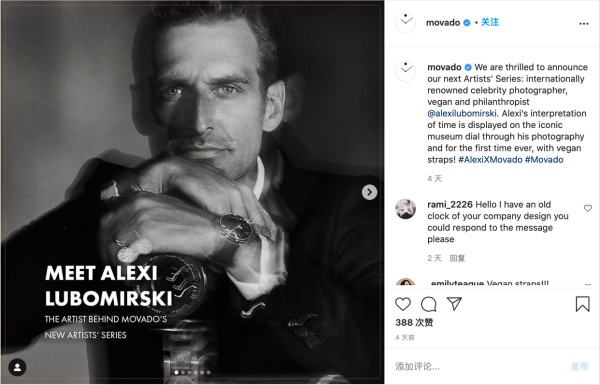Save post with bookmark icon

(582, 304)
